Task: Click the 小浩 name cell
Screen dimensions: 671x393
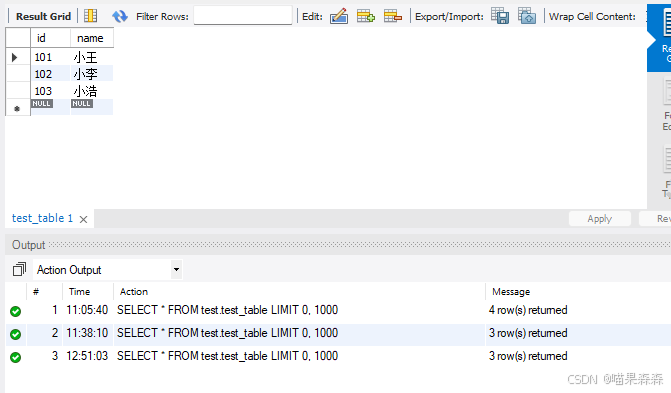Action: click(x=92, y=91)
